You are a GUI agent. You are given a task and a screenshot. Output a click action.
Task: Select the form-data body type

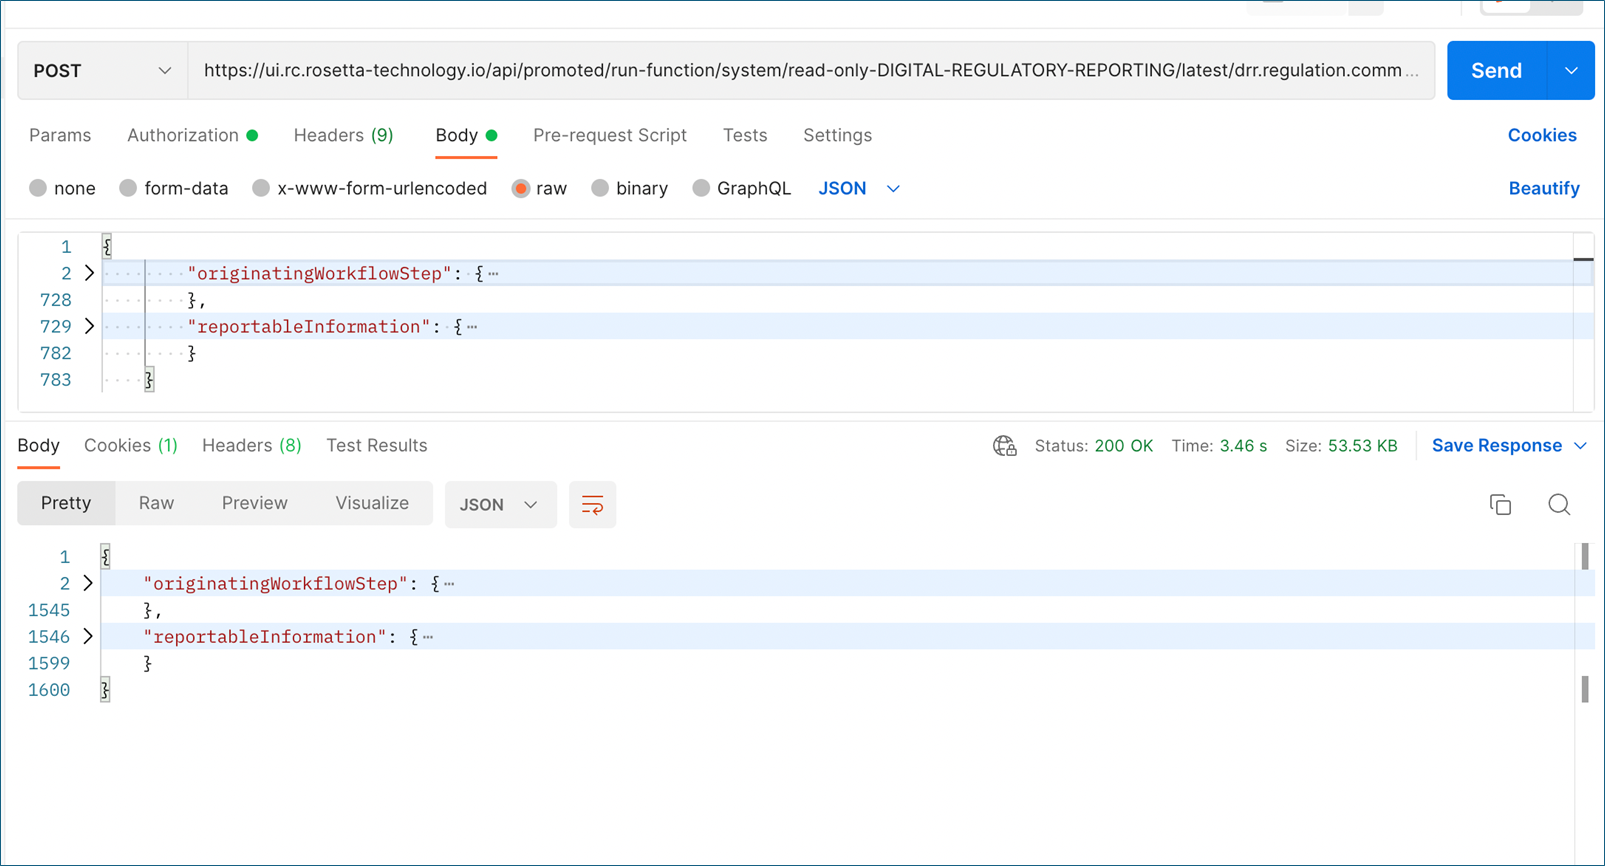128,188
